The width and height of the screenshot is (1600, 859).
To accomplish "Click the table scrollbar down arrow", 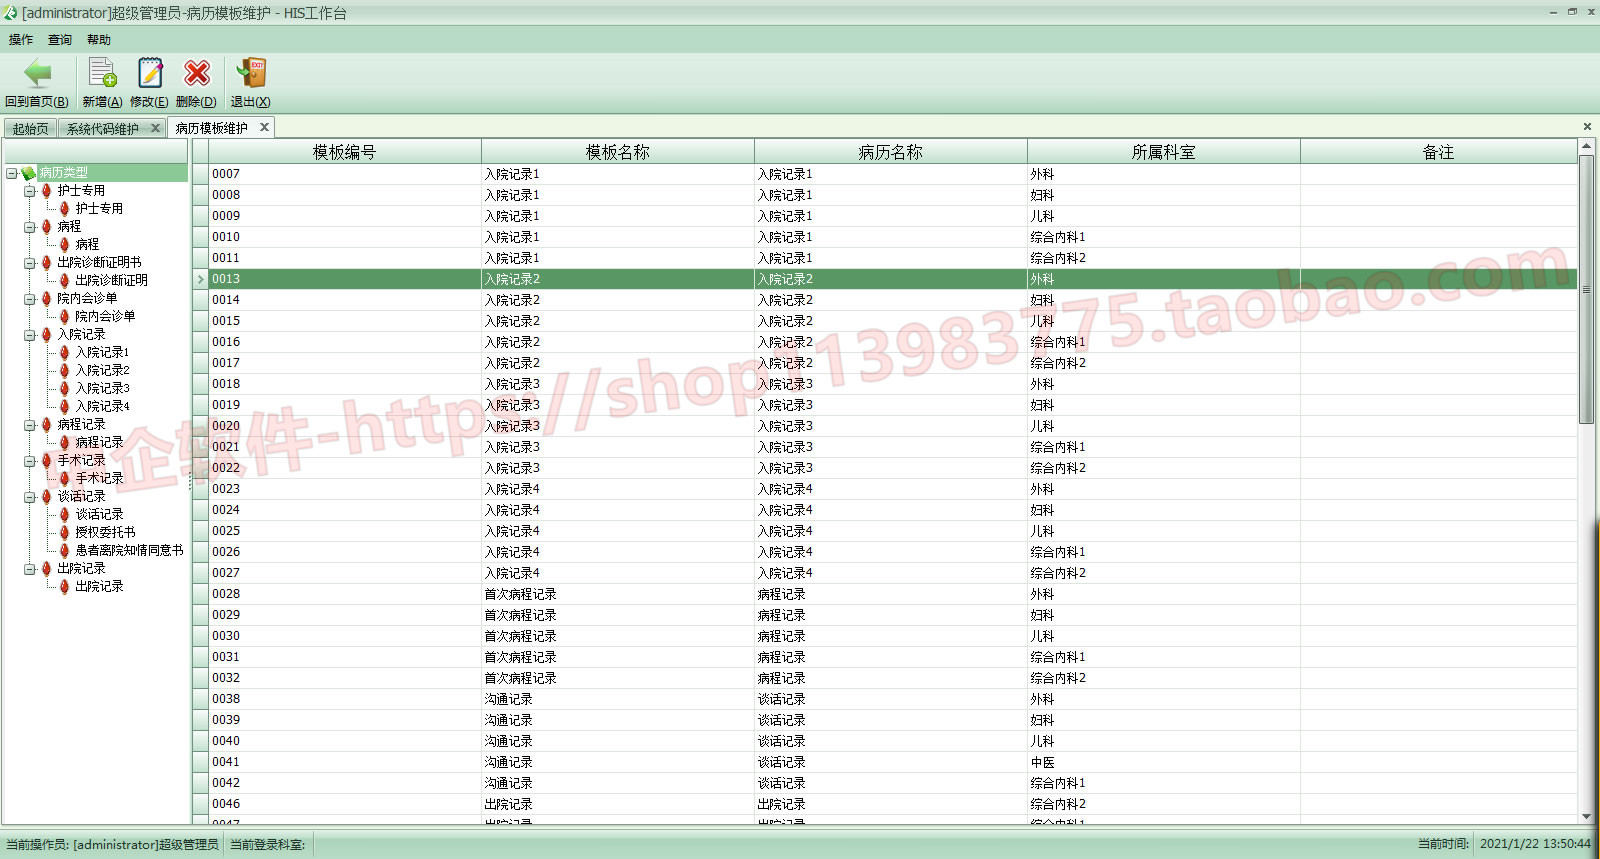I will [x=1586, y=817].
